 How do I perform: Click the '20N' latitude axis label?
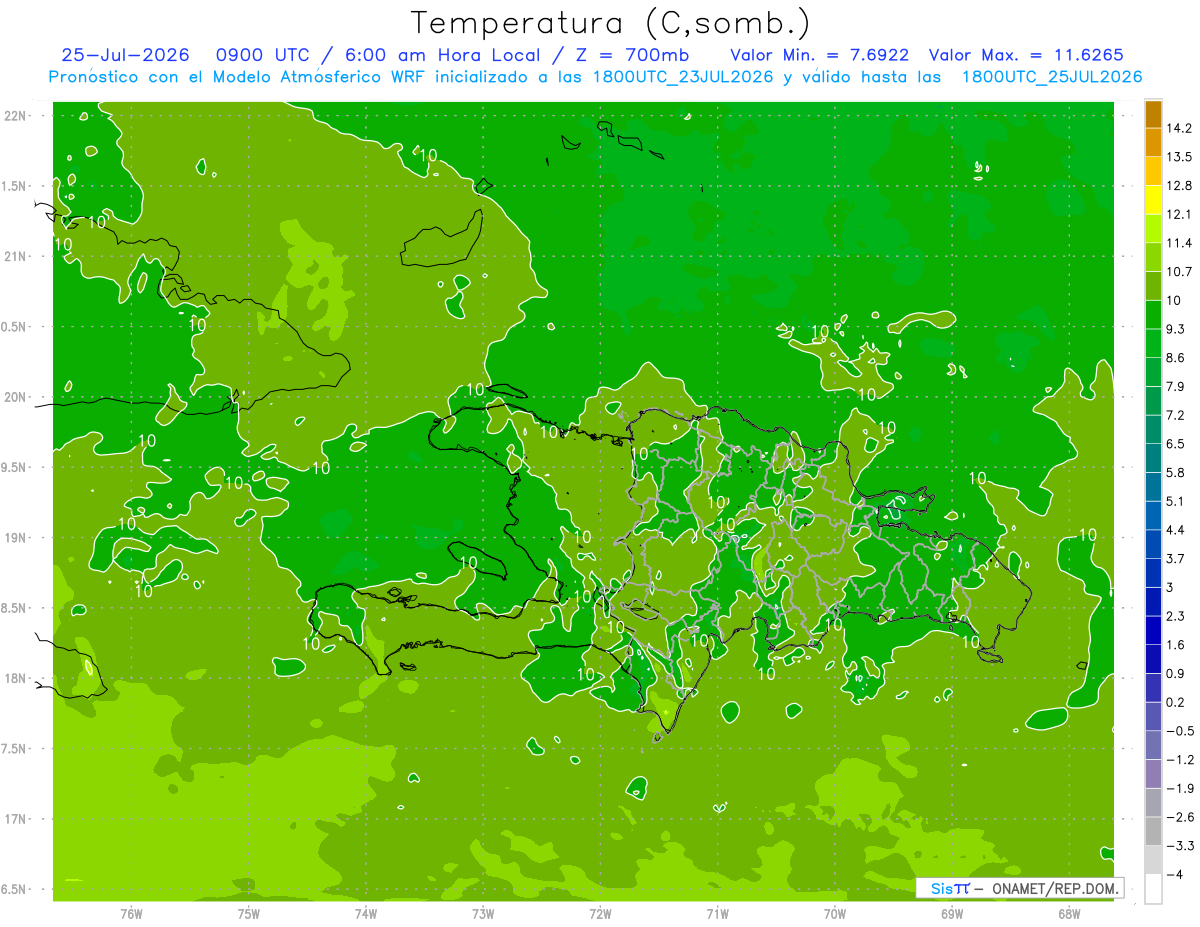point(16,397)
